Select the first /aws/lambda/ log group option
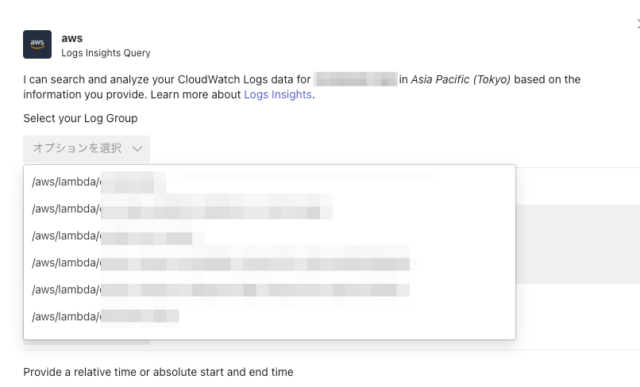This screenshot has width=640, height=387. (269, 182)
